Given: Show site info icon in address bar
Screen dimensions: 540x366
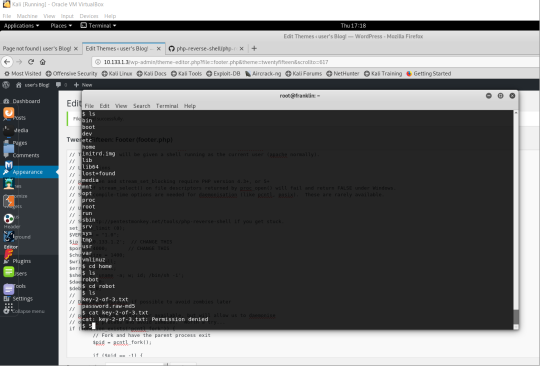Looking at the screenshot, I should (x=98, y=62).
